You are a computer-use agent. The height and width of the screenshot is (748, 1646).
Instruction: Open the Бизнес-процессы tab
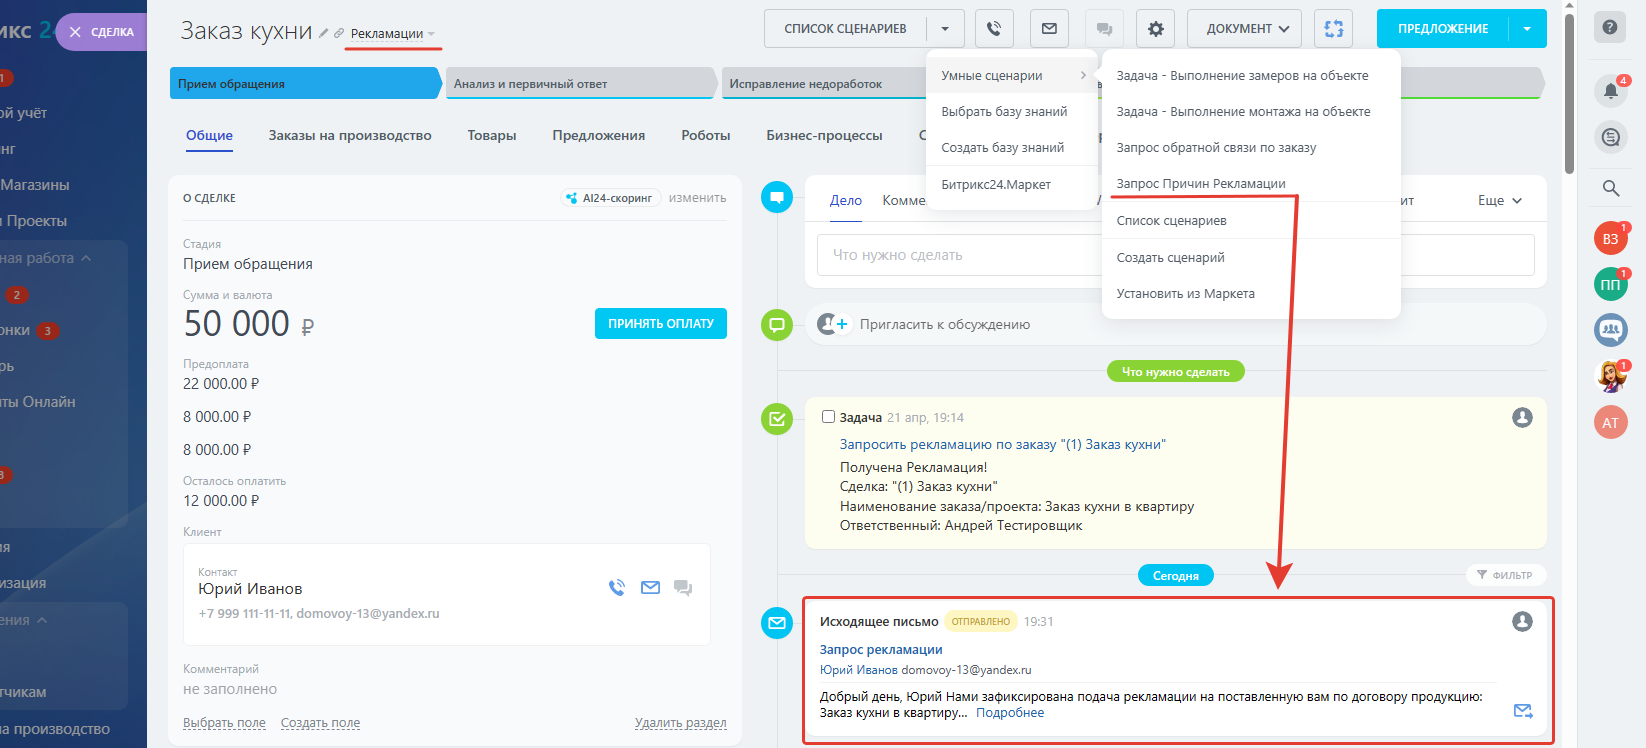tap(825, 136)
